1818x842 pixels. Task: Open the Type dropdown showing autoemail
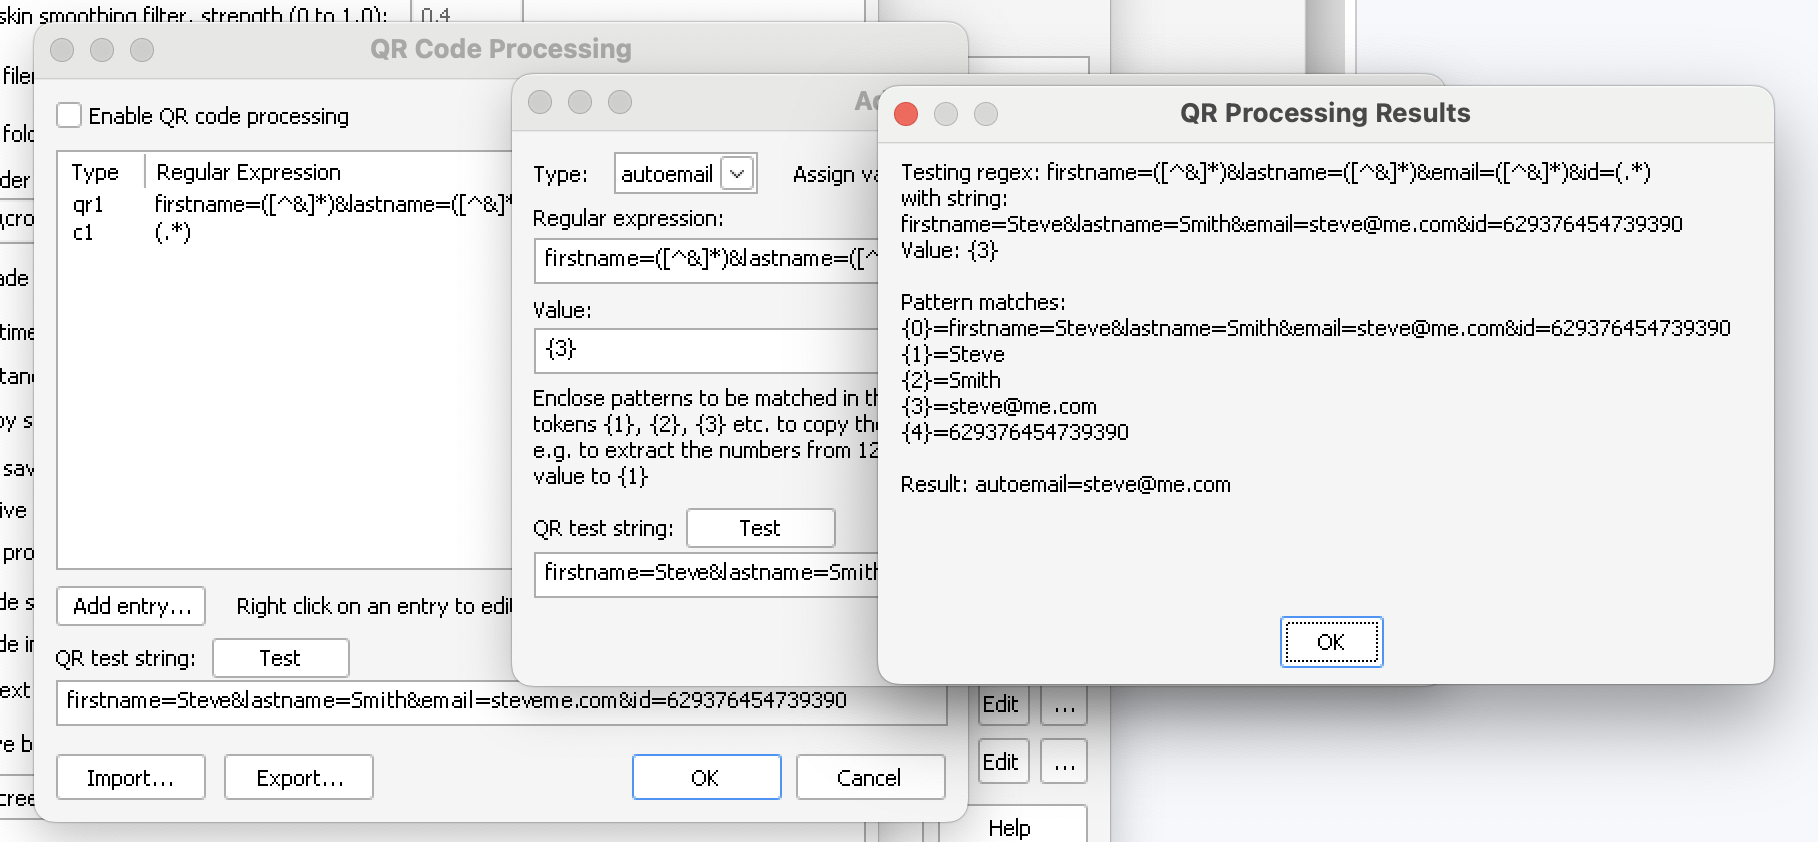click(737, 174)
